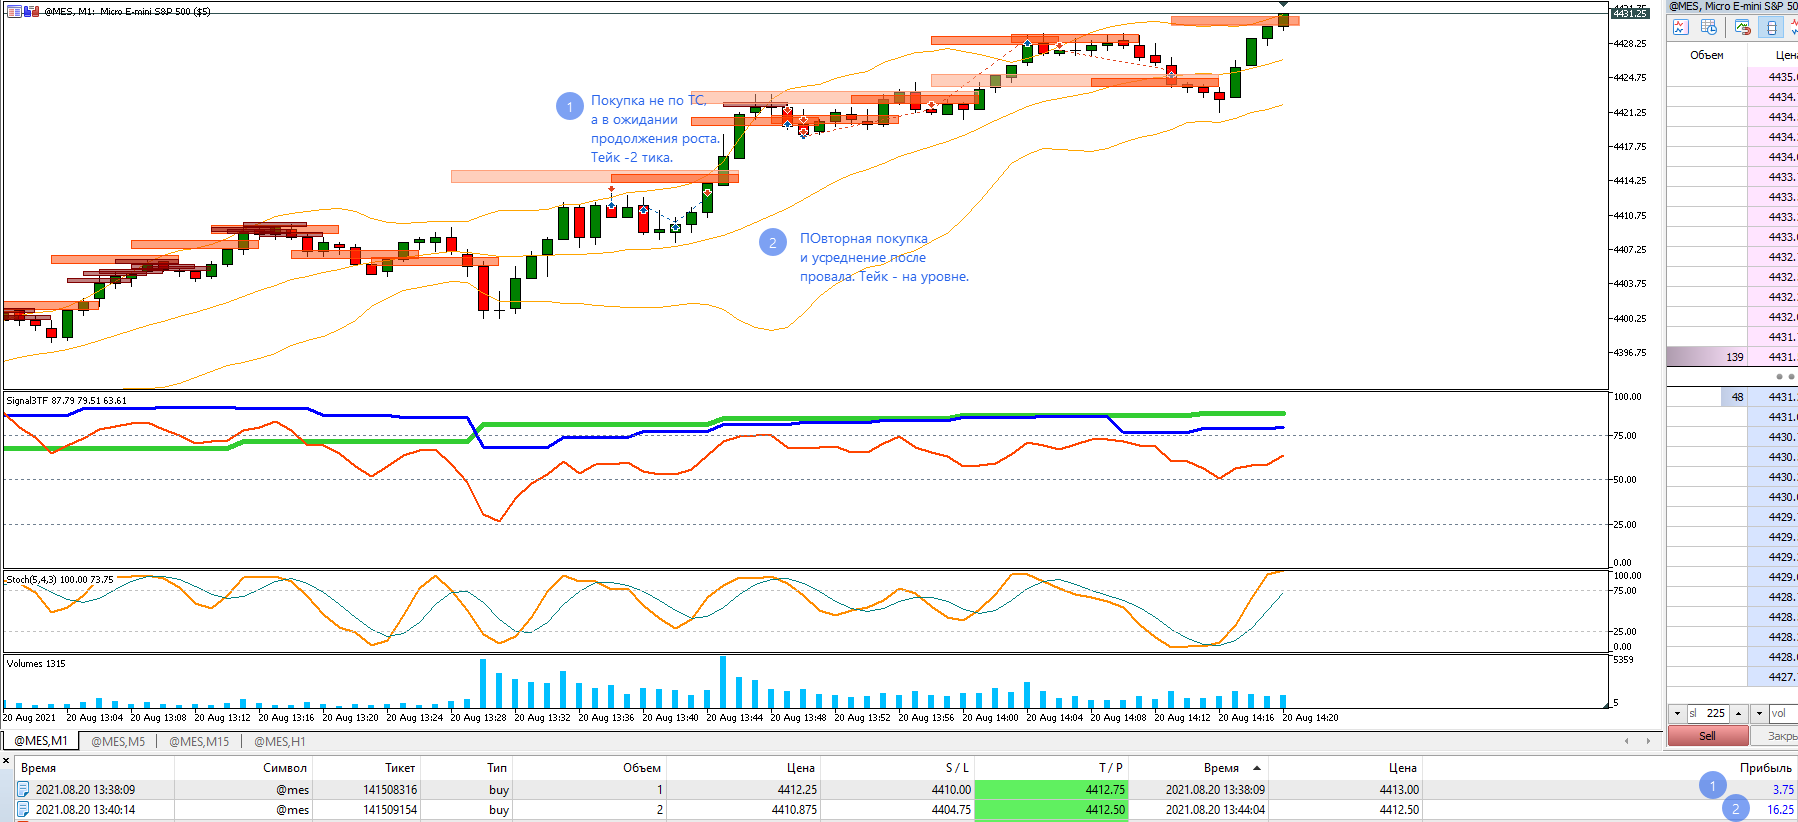1798x822 pixels.
Task: Increase the sl value with up arrow
Action: pyautogui.click(x=1739, y=713)
